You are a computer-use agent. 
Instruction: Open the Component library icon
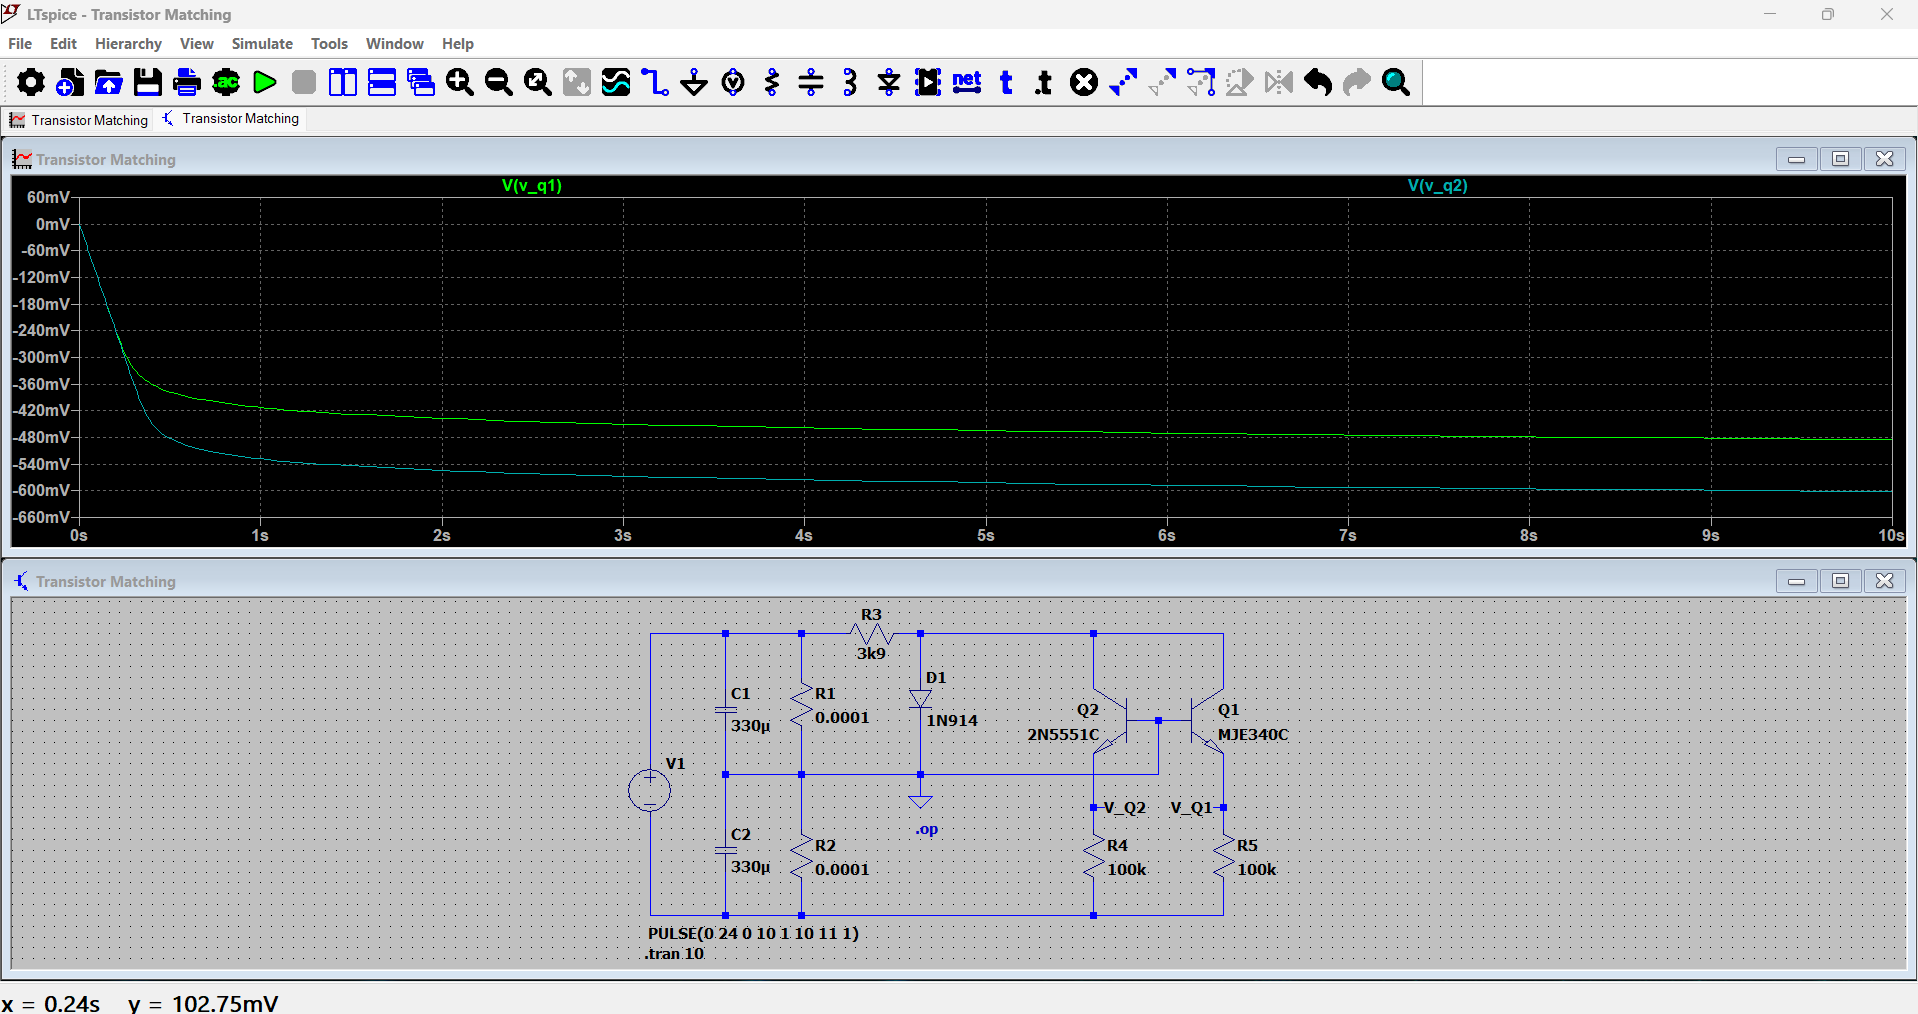[x=928, y=82]
